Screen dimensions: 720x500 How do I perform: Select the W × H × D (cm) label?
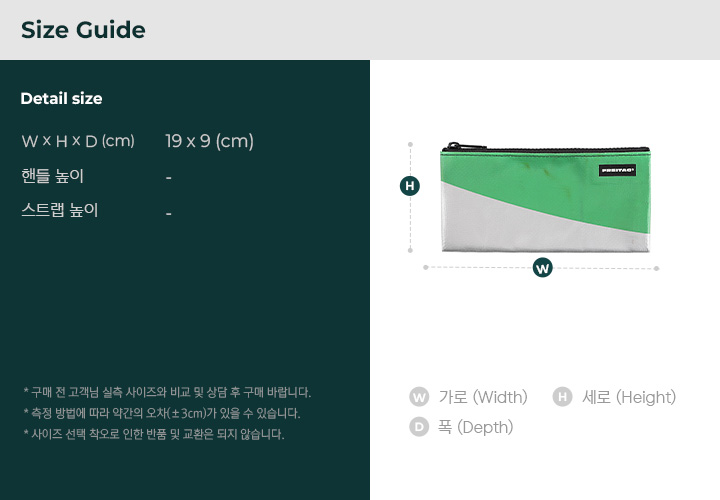(x=78, y=141)
